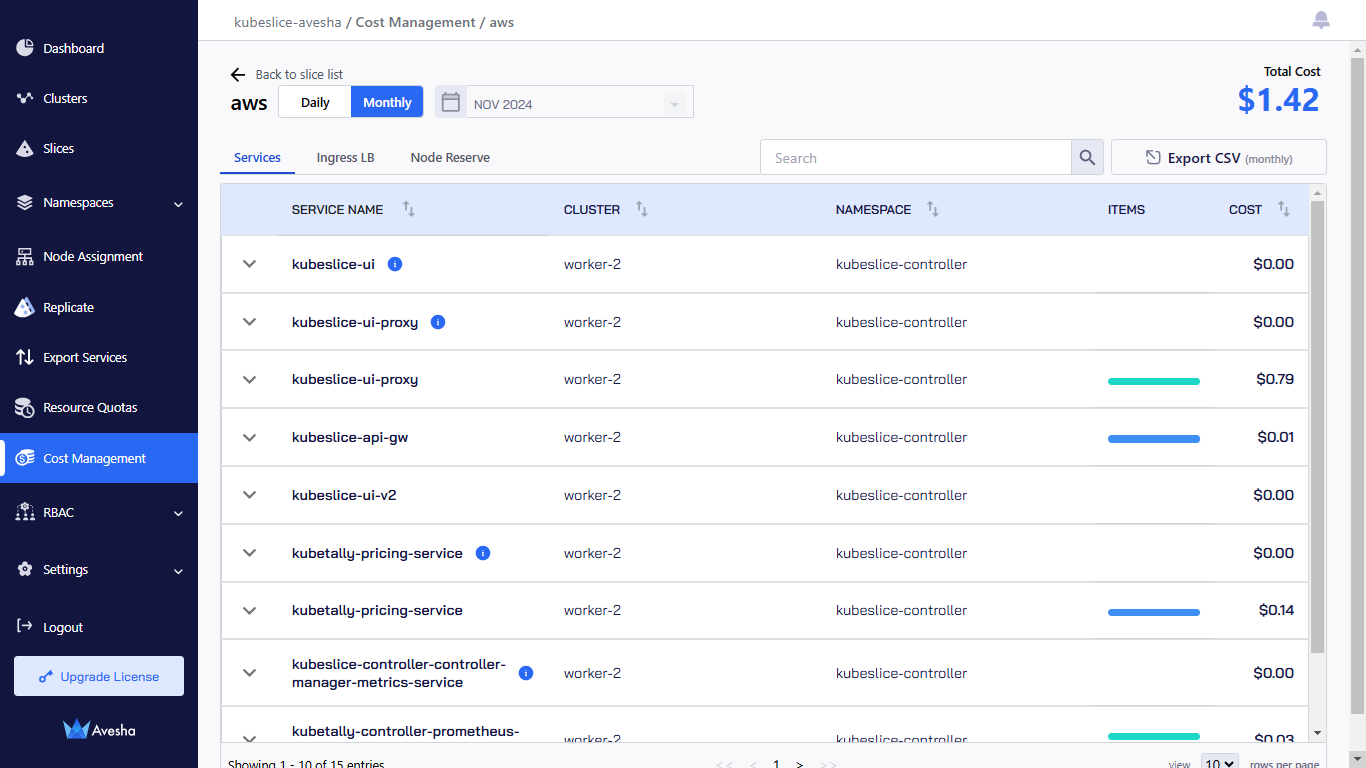
Task: Click the blue items bar in the $0.01 row
Action: point(1154,439)
